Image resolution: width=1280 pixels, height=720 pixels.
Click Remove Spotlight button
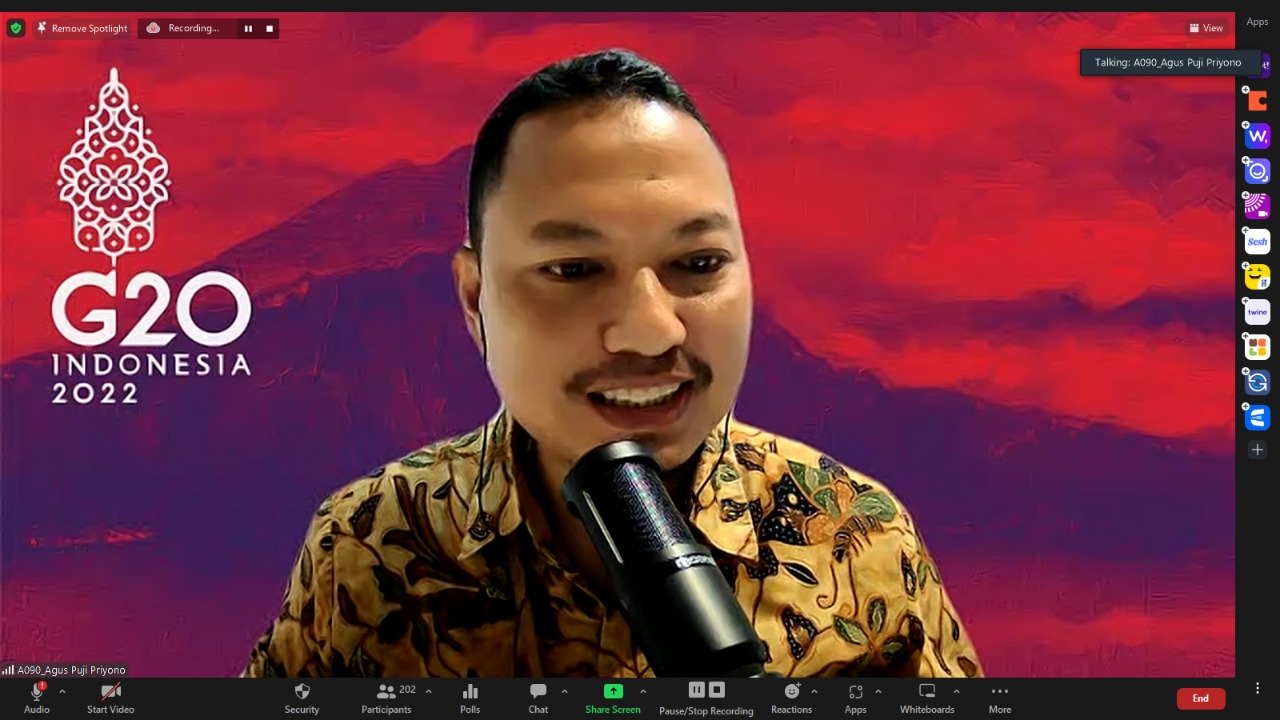click(82, 28)
